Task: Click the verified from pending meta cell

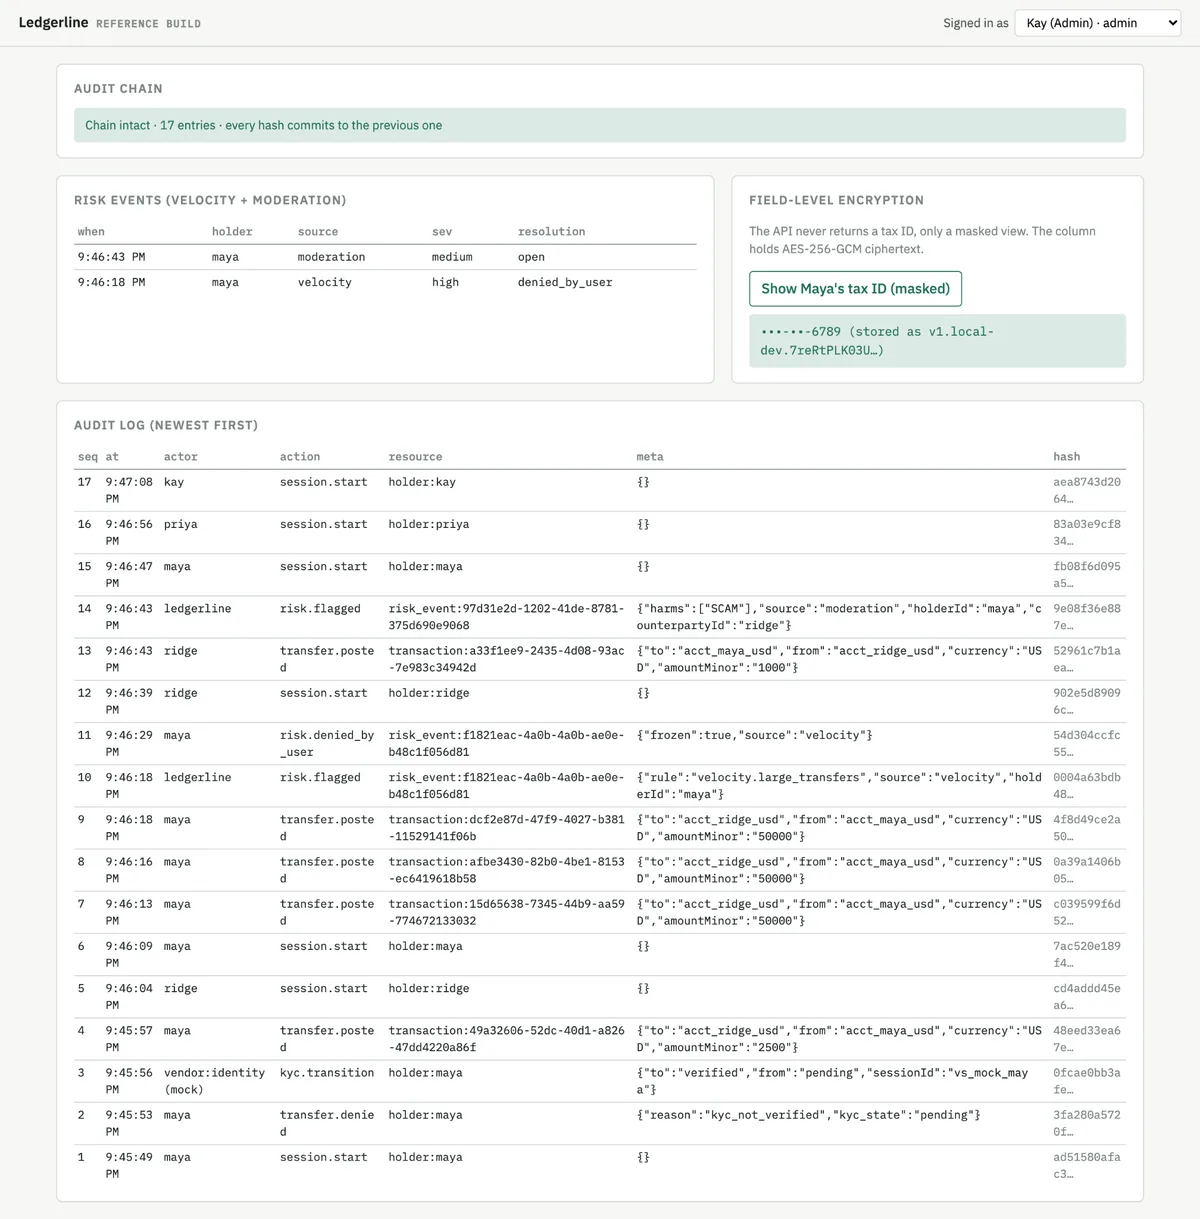Action: (x=832, y=1081)
